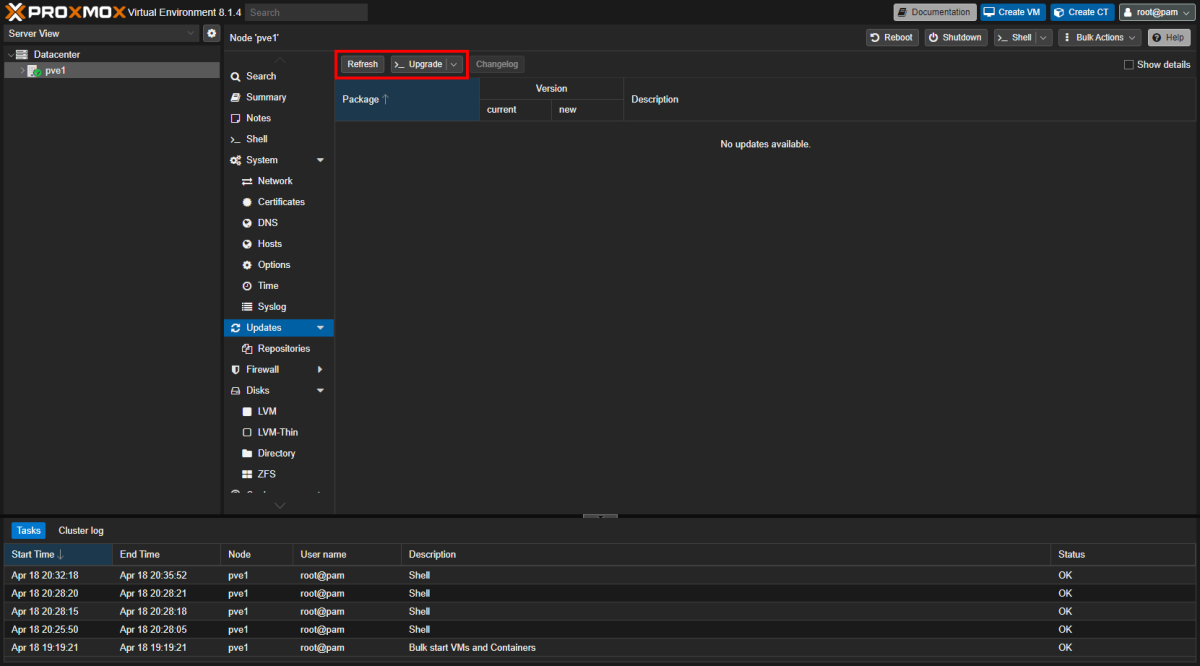The height and width of the screenshot is (666, 1200).
Task: Enable Show details checkbox
Action: pos(1129,65)
